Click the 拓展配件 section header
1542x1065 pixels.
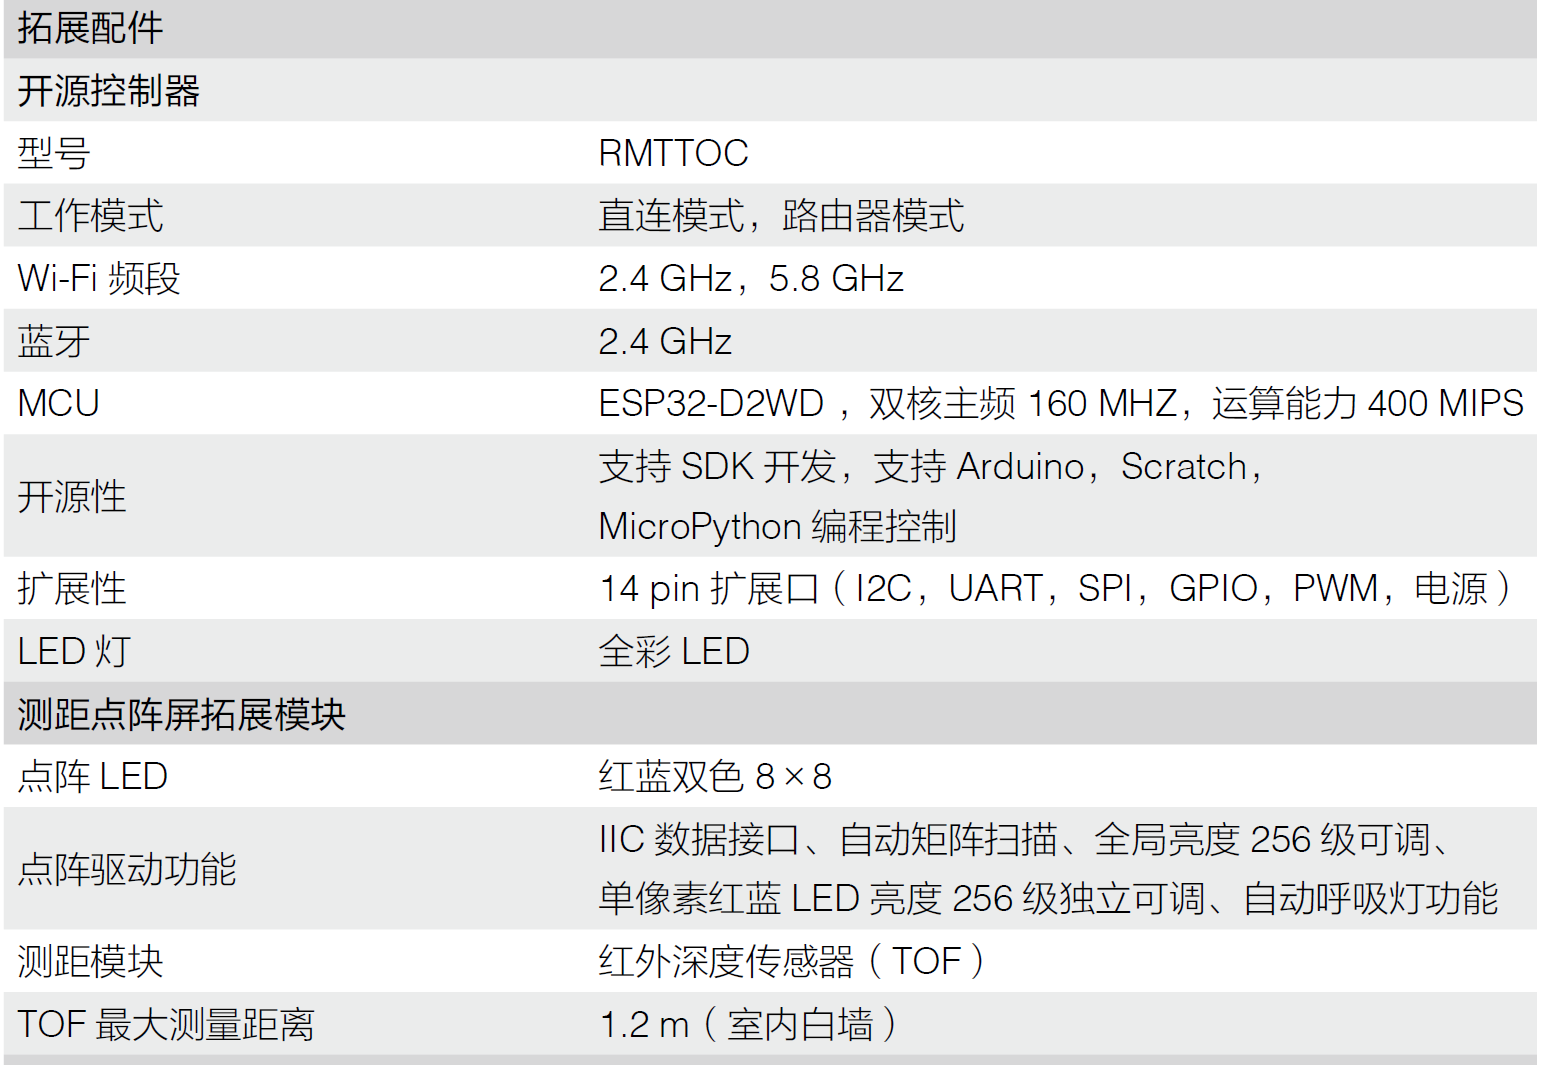point(90,28)
